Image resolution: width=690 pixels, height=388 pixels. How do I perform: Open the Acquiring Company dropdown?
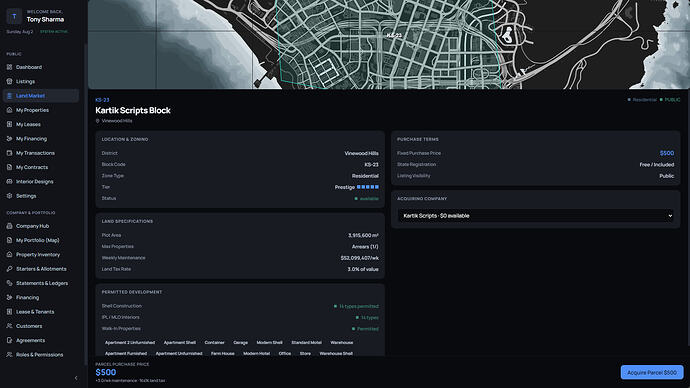point(536,216)
